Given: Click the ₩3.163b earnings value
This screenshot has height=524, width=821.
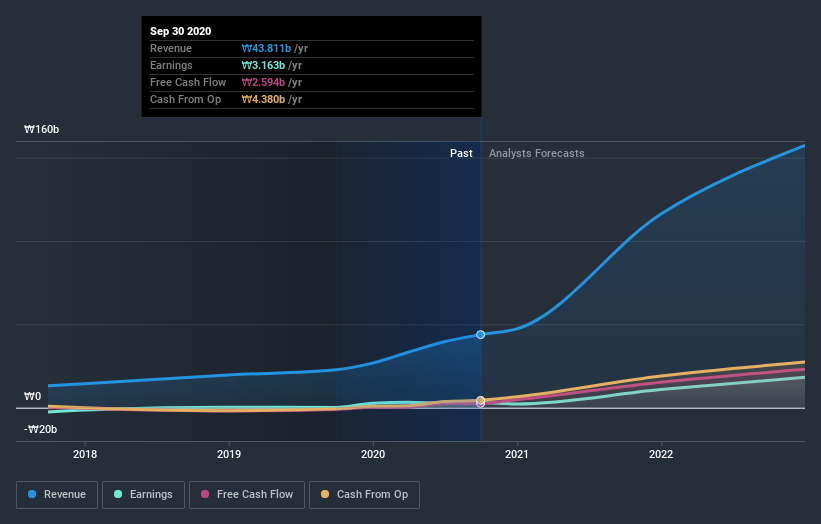Looking at the screenshot, I should 263,65.
